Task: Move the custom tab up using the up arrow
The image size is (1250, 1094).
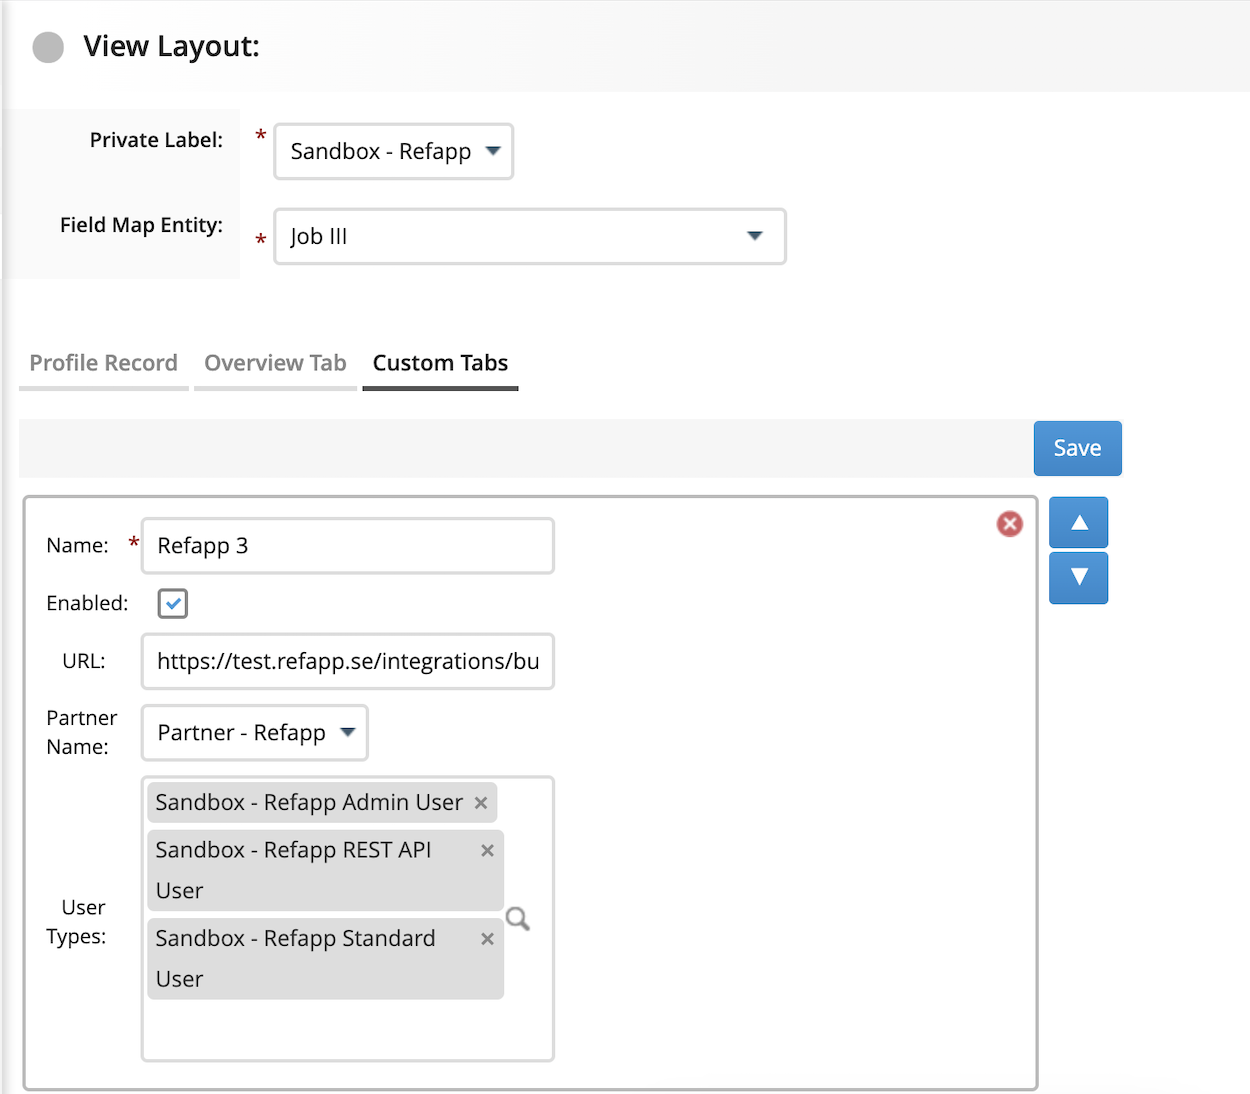Action: pyautogui.click(x=1078, y=522)
